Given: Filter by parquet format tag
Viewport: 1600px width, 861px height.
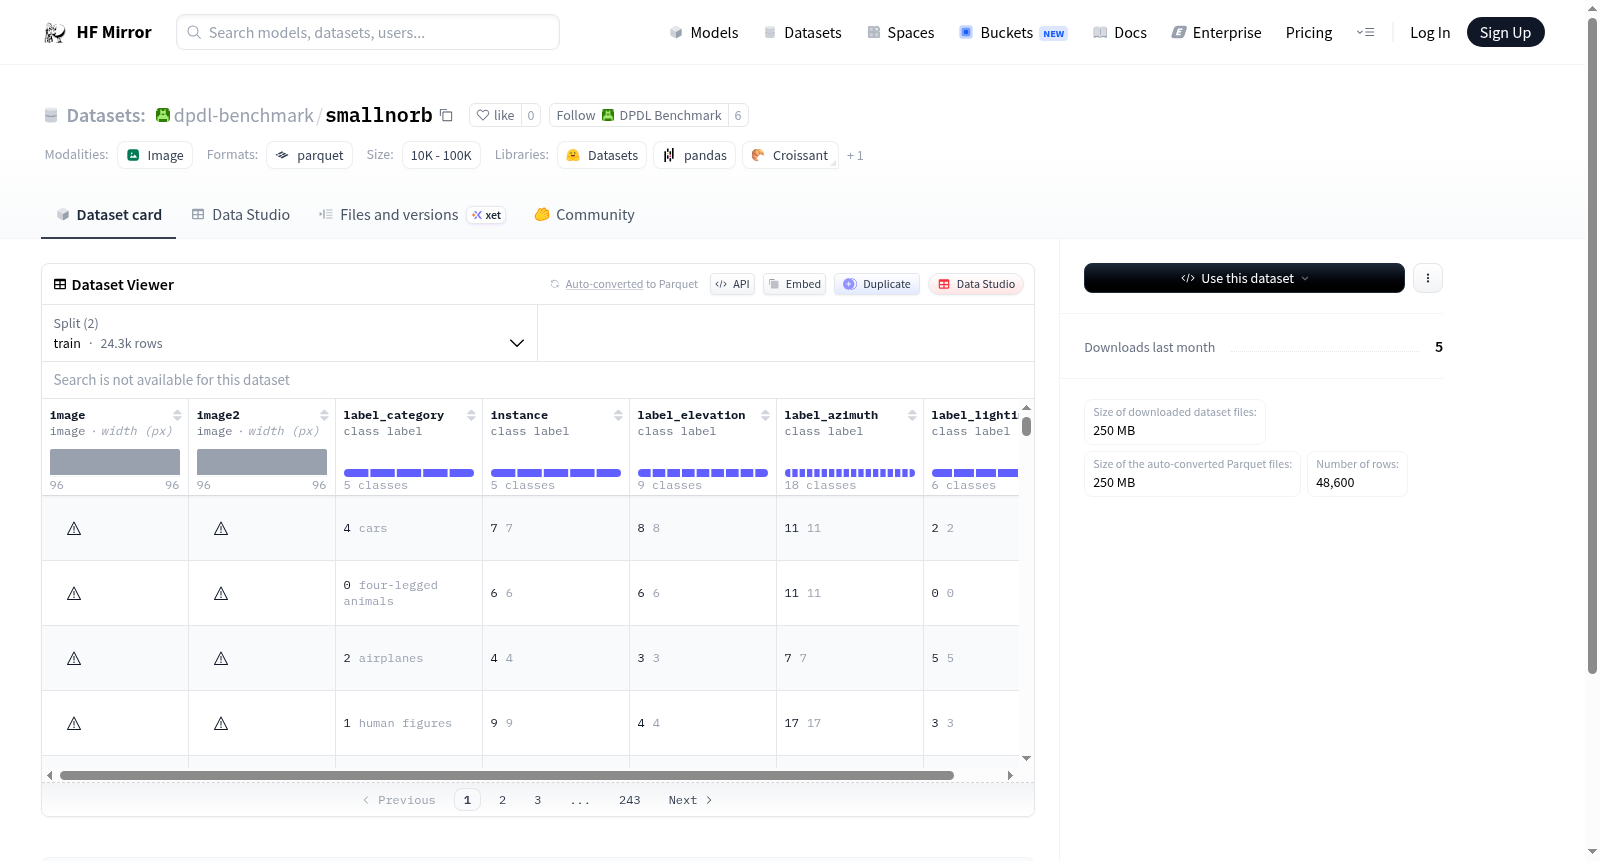Looking at the screenshot, I should (309, 155).
